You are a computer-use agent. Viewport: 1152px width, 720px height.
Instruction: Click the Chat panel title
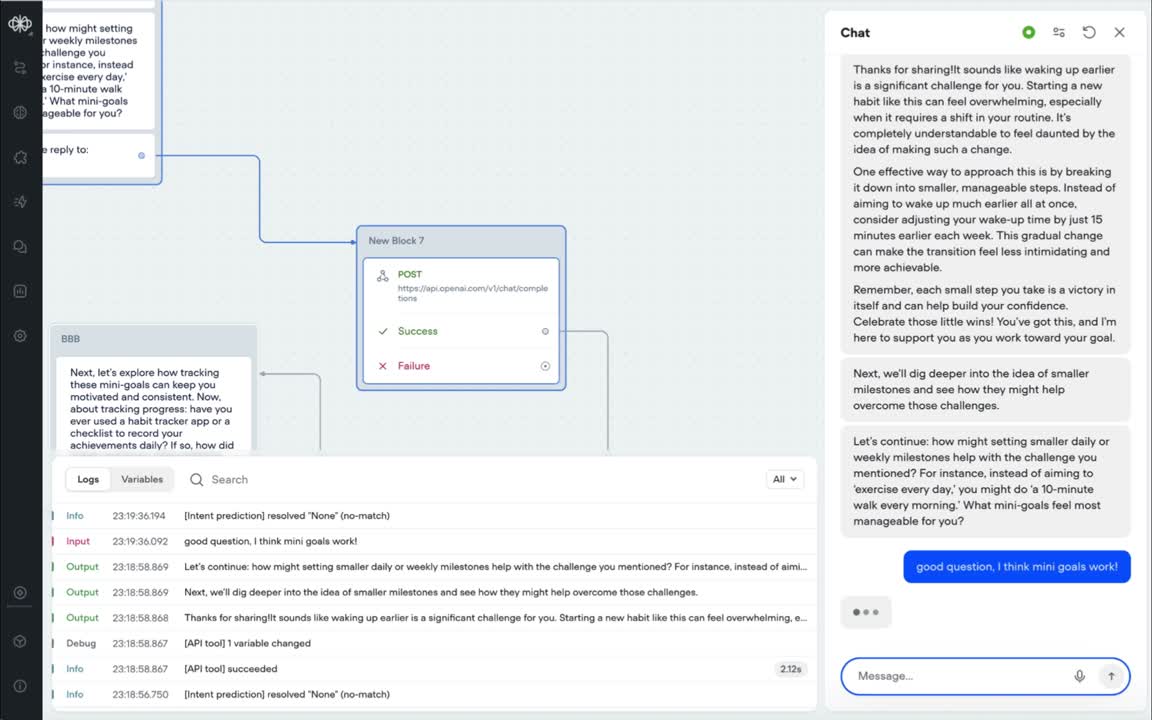(855, 32)
